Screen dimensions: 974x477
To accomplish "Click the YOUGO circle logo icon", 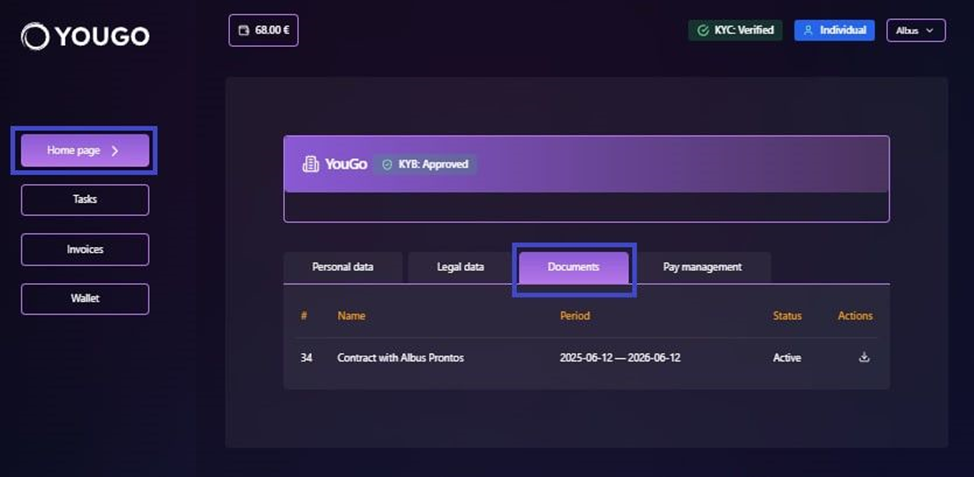I will [x=35, y=36].
